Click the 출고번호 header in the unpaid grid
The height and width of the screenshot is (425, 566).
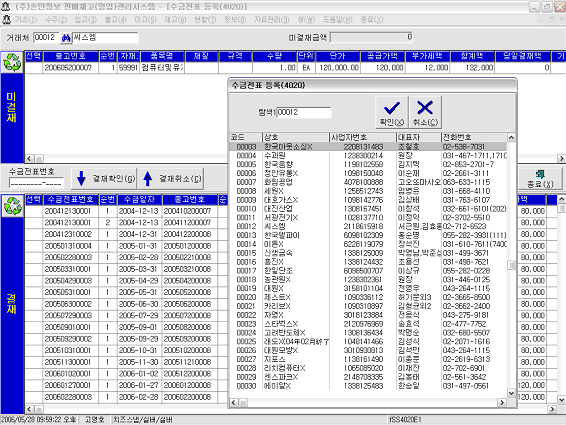coord(71,56)
